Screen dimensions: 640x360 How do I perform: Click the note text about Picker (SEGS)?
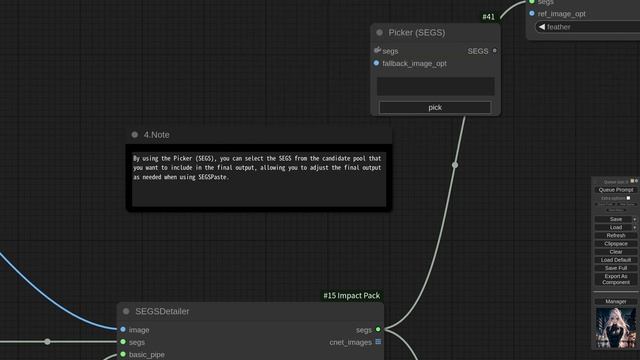[257, 168]
